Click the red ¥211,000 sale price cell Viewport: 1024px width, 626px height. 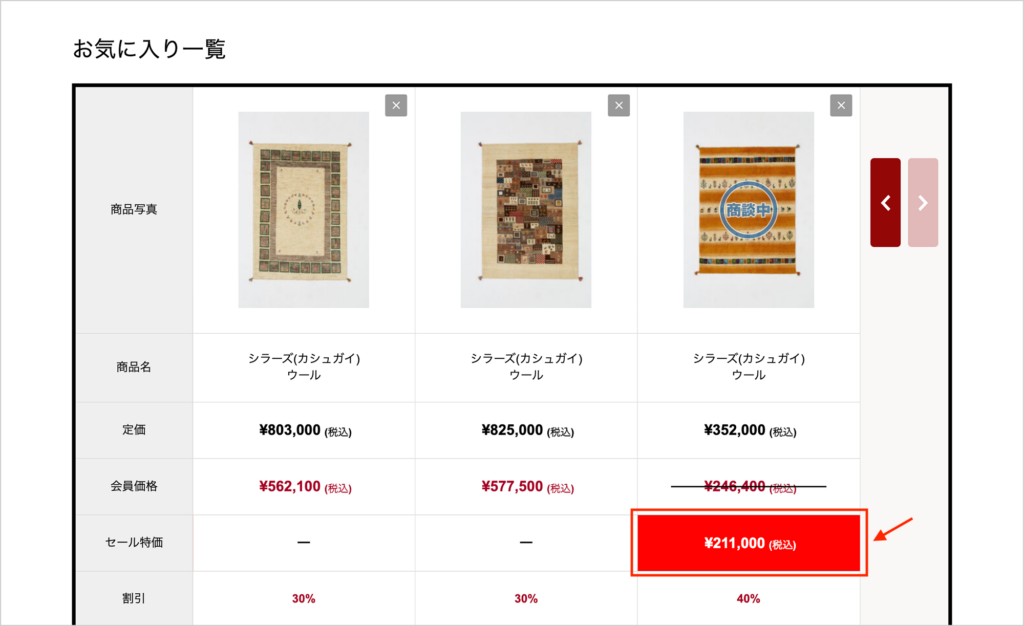coord(748,543)
